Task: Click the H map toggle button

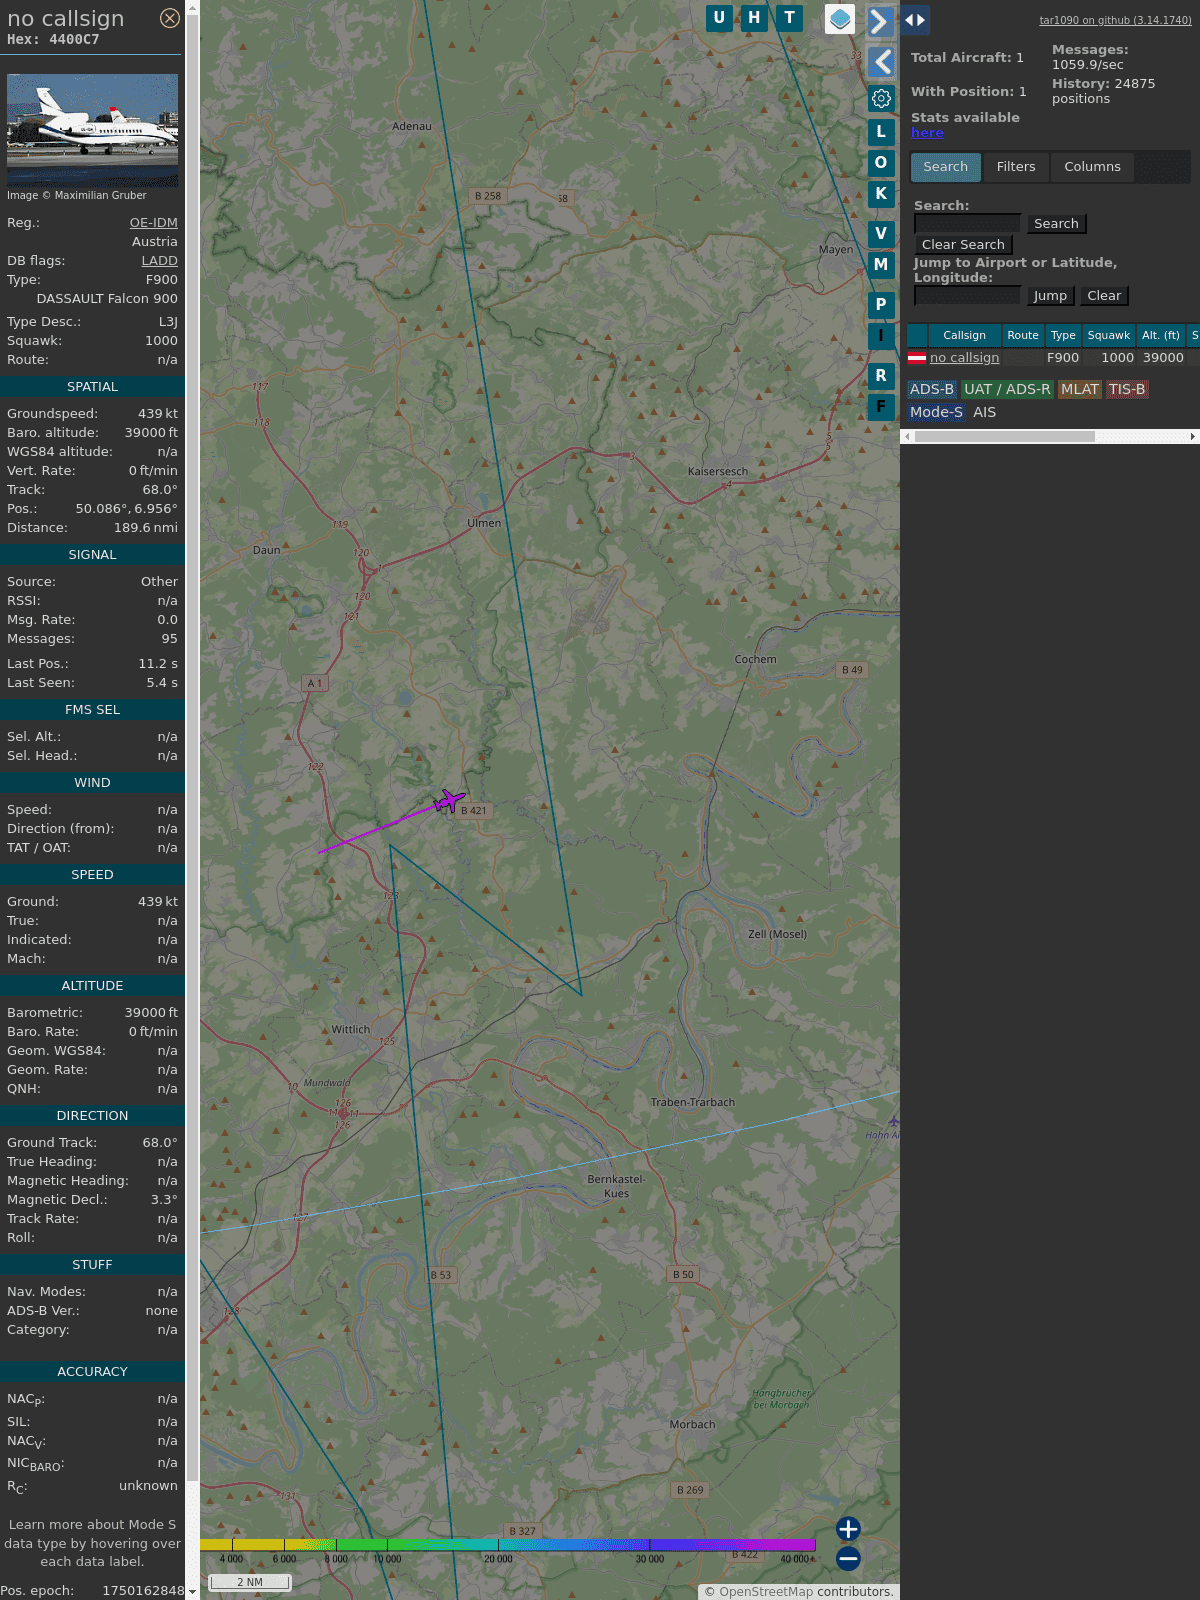Action: [754, 18]
